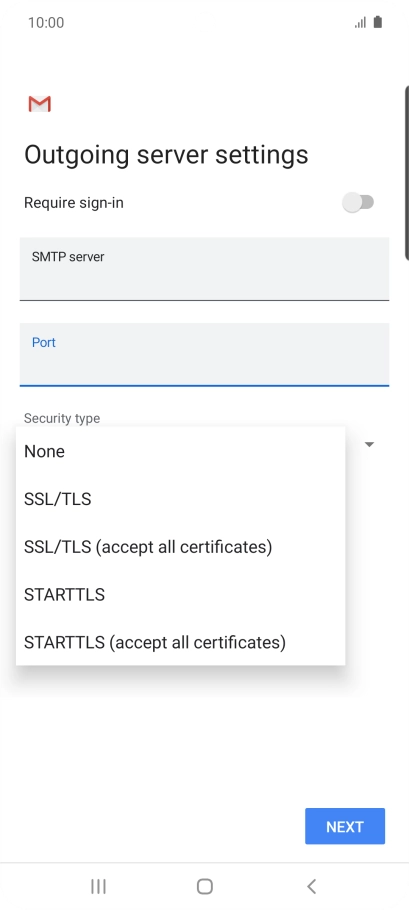Select the STARTTLS option
409x910 pixels.
180,594
